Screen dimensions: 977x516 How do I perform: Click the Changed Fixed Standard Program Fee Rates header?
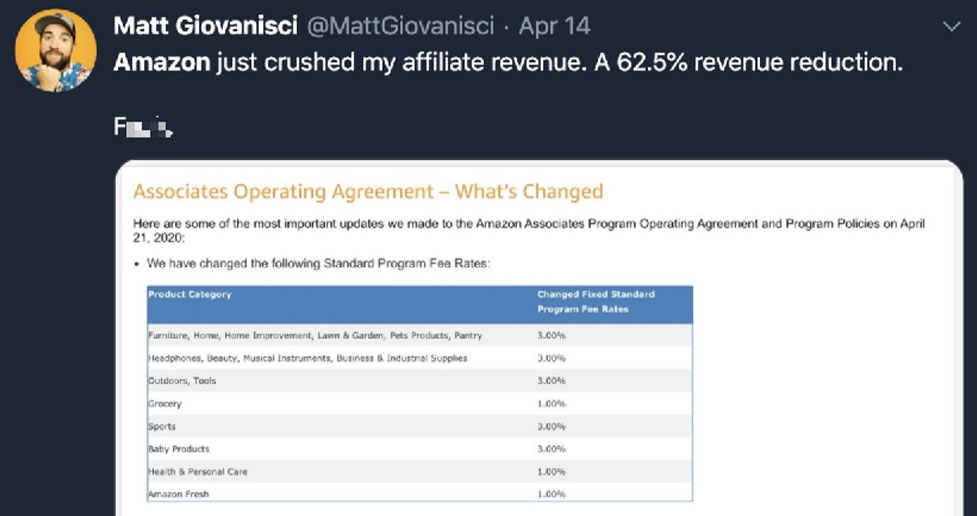pos(595,302)
